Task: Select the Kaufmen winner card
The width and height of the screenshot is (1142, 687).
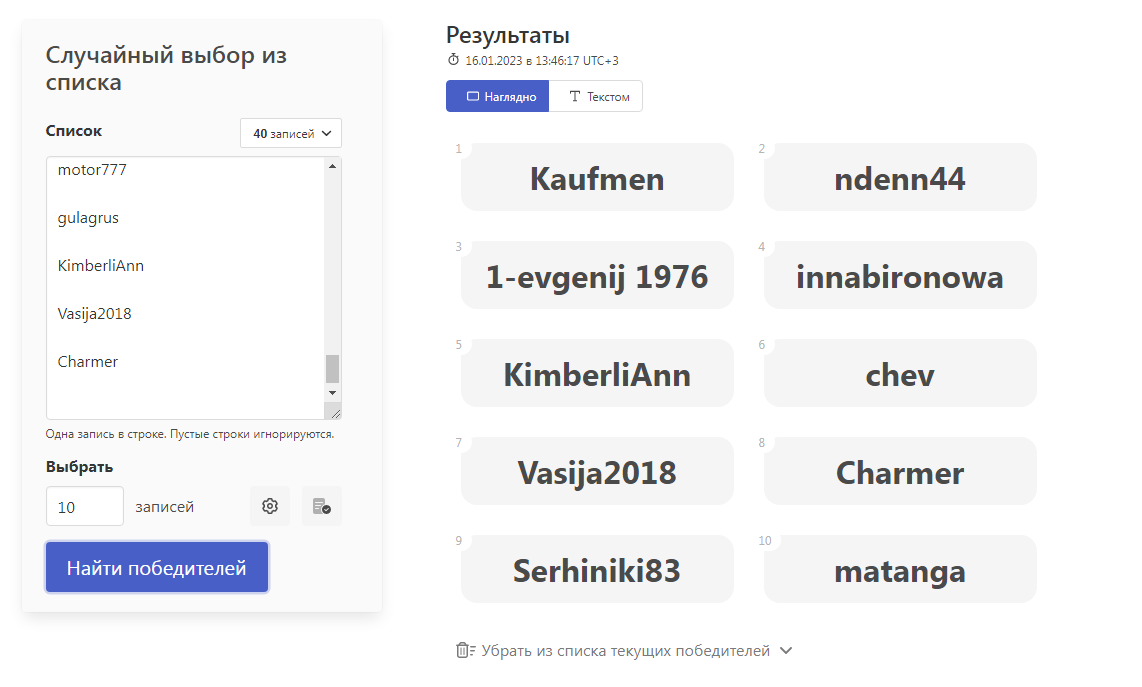Action: tap(597, 179)
